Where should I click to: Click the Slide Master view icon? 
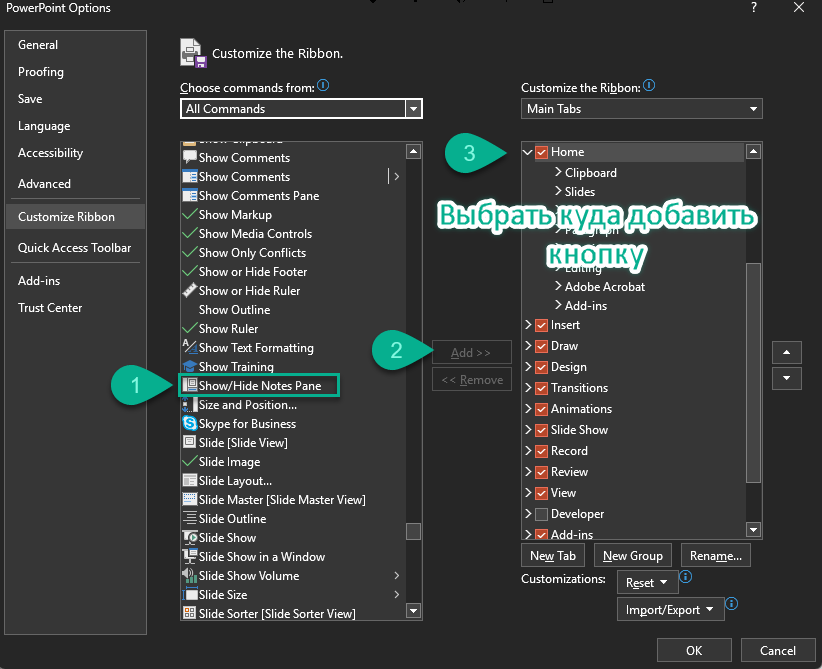click(189, 499)
